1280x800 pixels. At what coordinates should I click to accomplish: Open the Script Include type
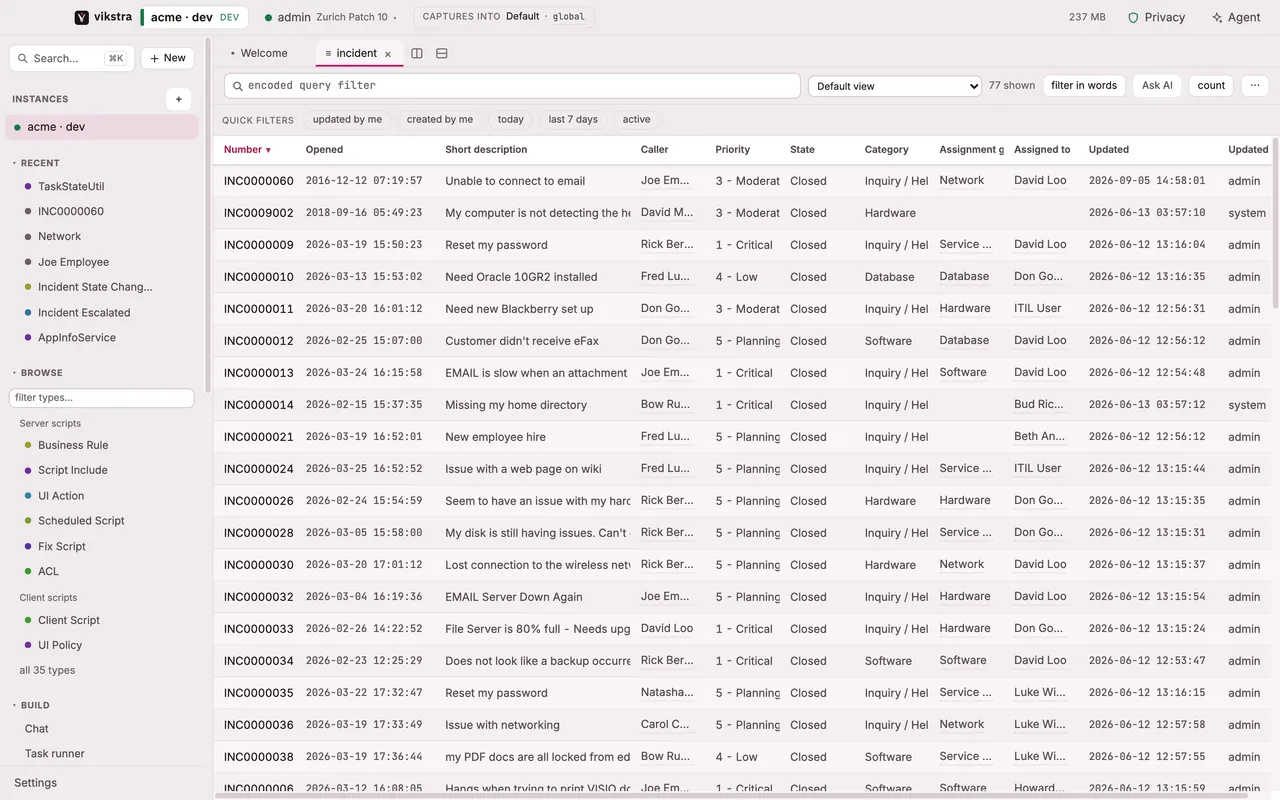[x=73, y=470]
